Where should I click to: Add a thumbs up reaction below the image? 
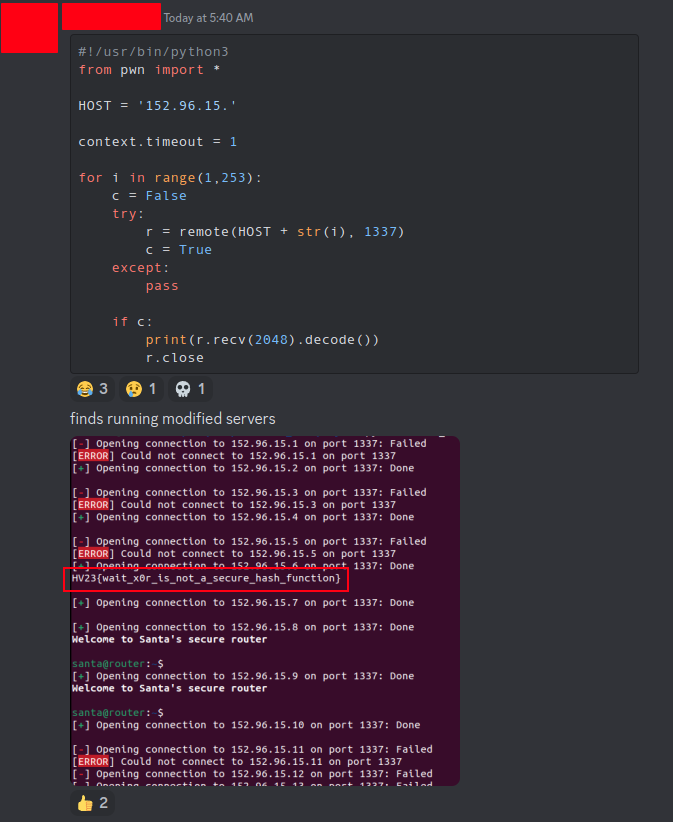click(91, 802)
